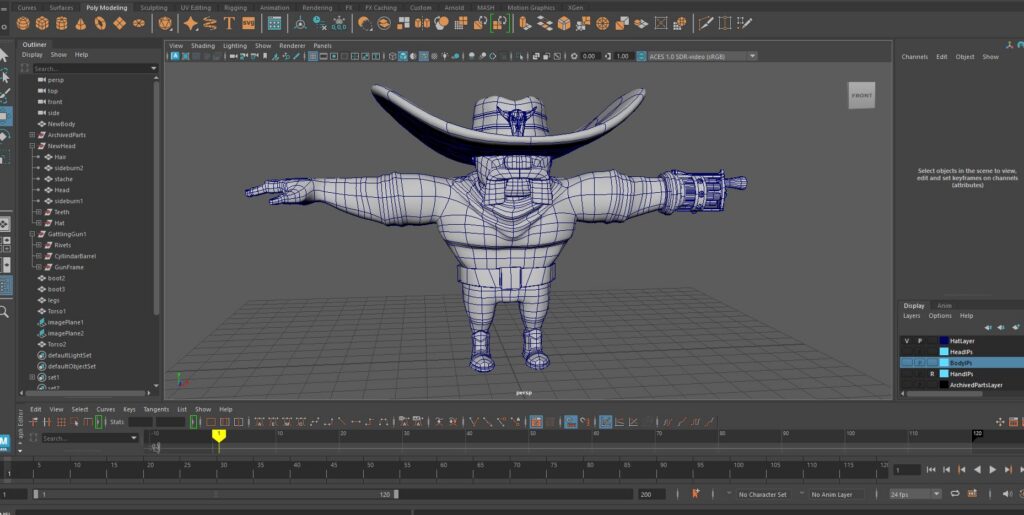Image resolution: width=1024 pixels, height=515 pixels.
Task: Click the play forwards button
Action: click(x=993, y=469)
